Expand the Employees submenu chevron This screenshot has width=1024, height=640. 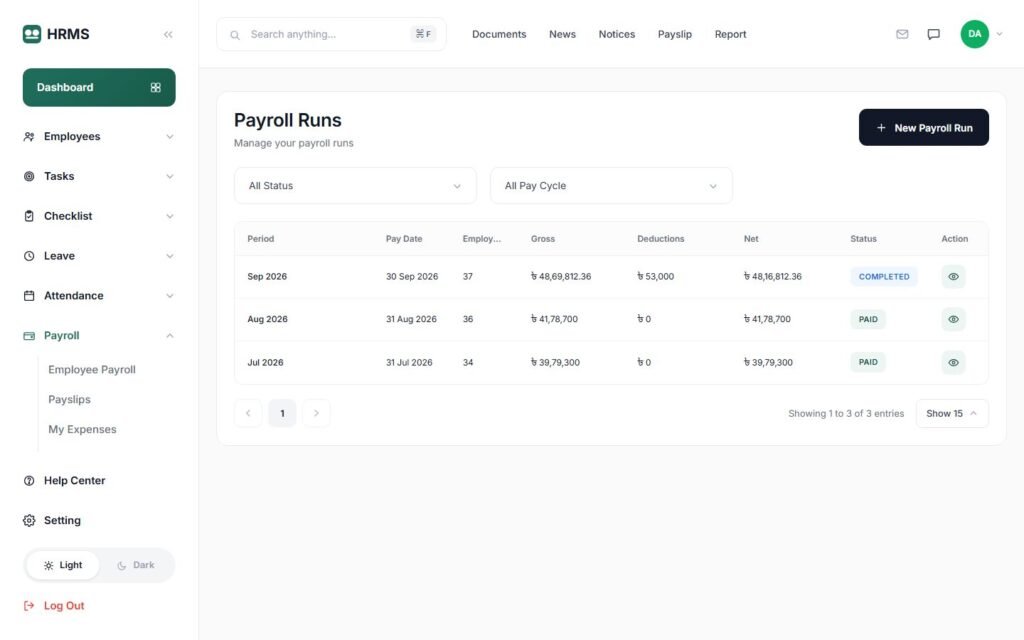pyautogui.click(x=170, y=136)
